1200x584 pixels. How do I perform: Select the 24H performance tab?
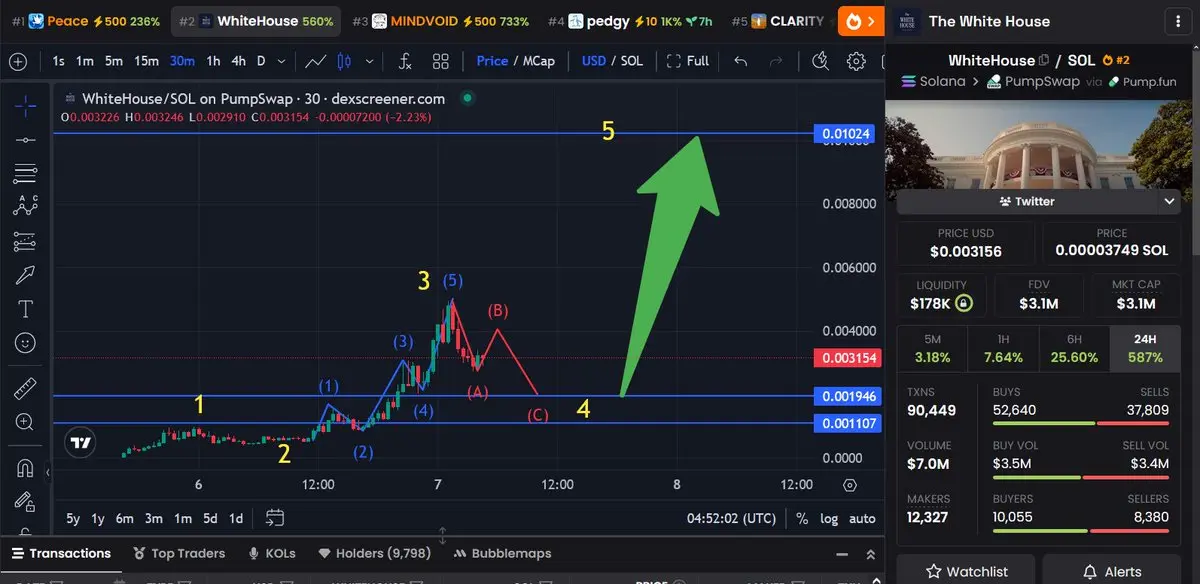pyautogui.click(x=1145, y=348)
